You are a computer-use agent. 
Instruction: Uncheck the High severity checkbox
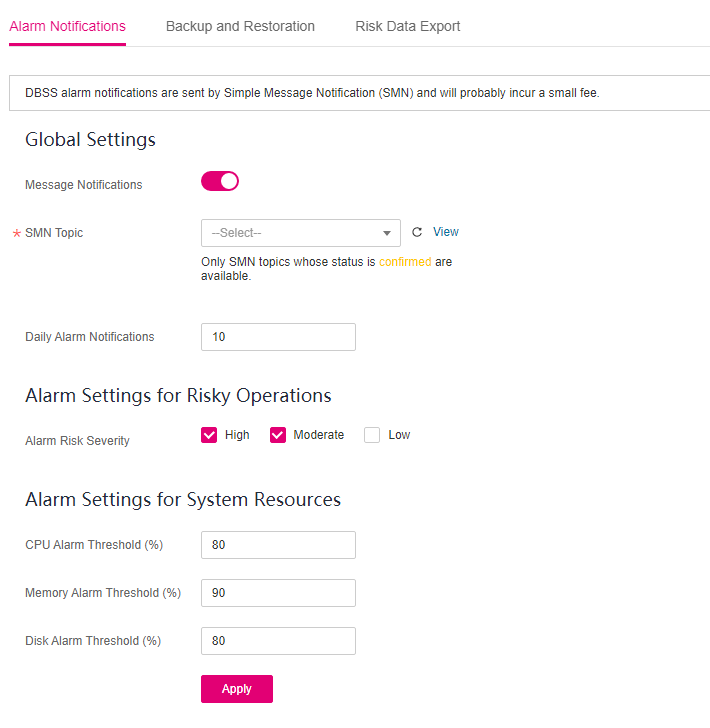point(209,435)
